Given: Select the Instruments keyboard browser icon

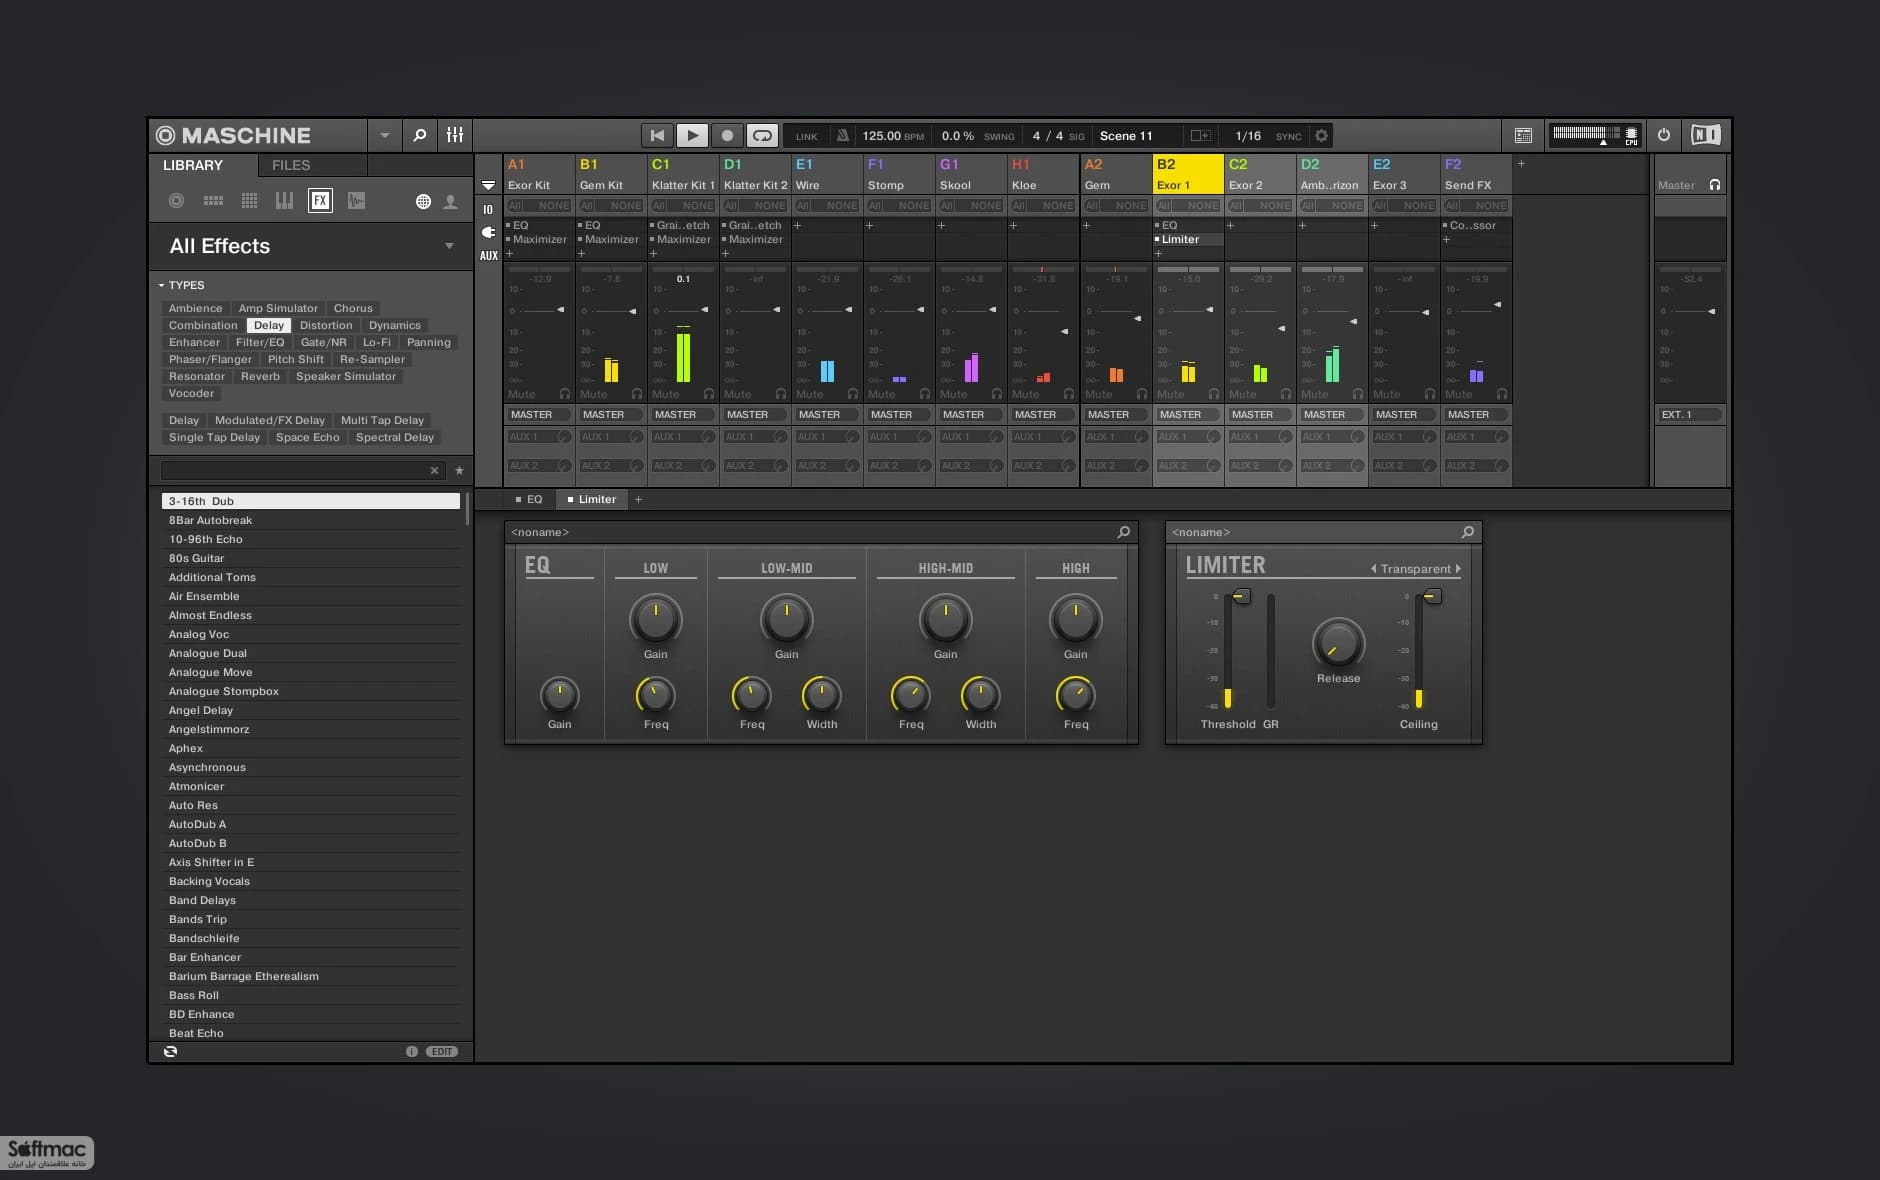Looking at the screenshot, I should (x=284, y=201).
